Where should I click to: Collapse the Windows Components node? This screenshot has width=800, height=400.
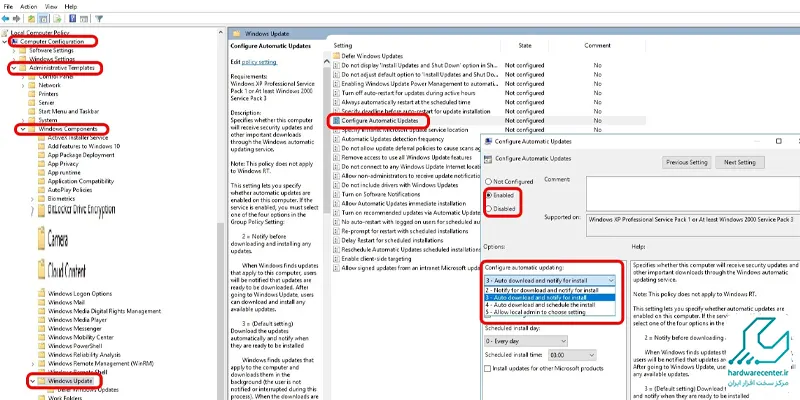pyautogui.click(x=23, y=129)
